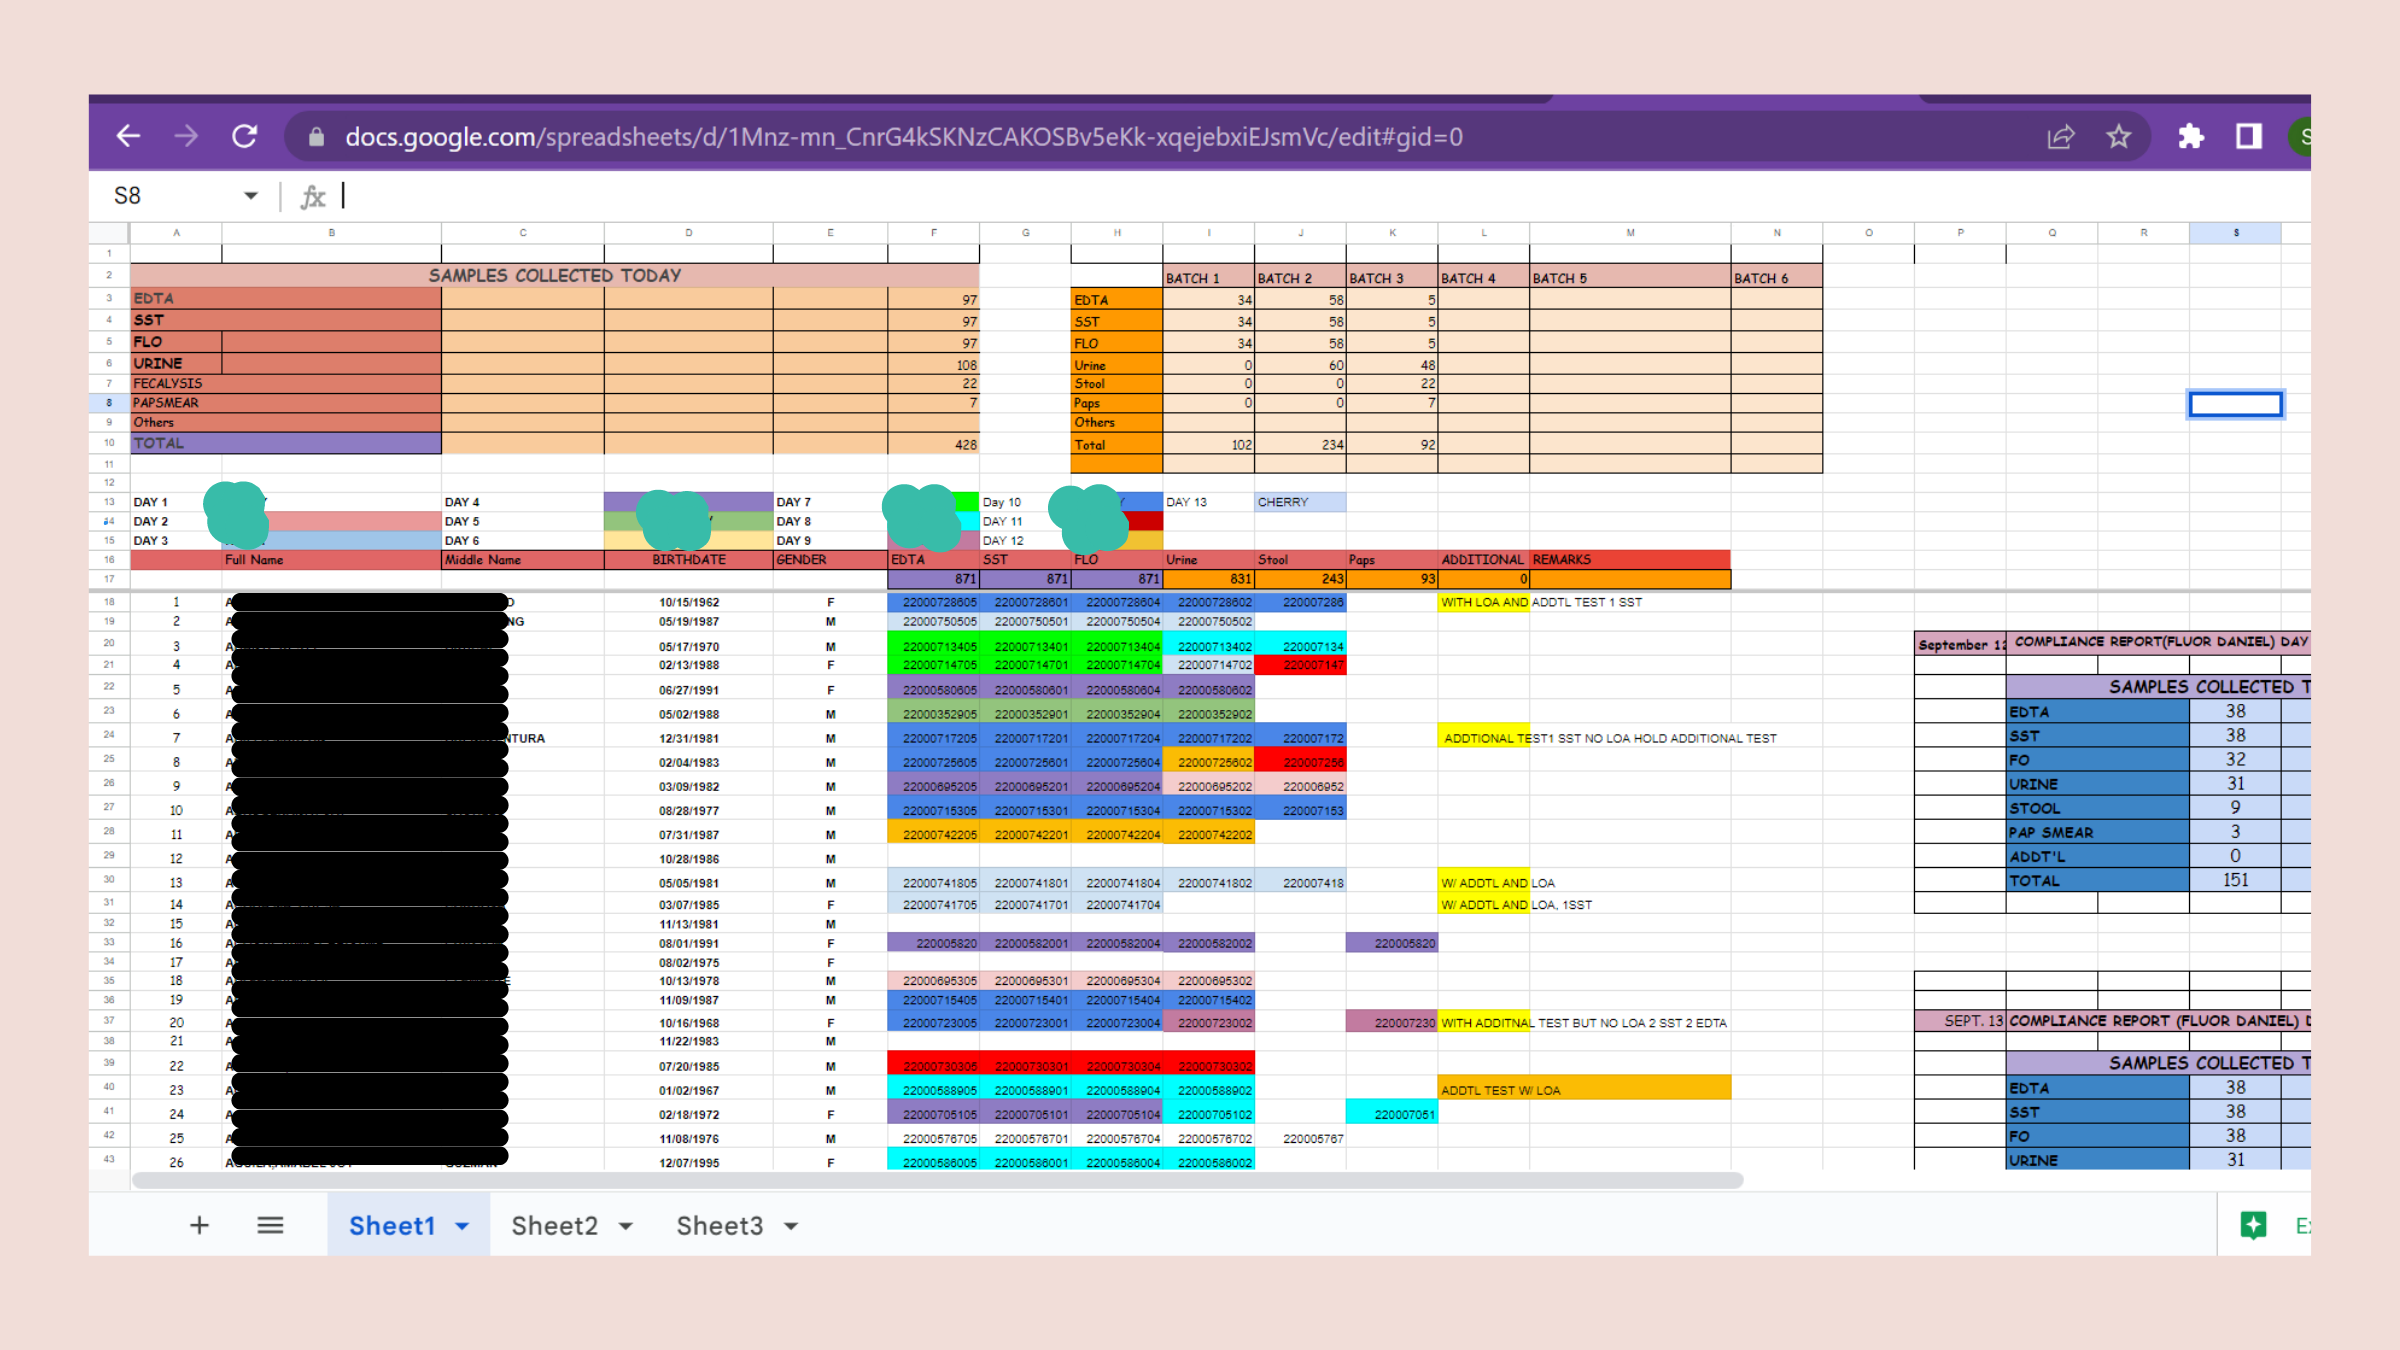Switch to the Sheet3 tab

pos(719,1226)
